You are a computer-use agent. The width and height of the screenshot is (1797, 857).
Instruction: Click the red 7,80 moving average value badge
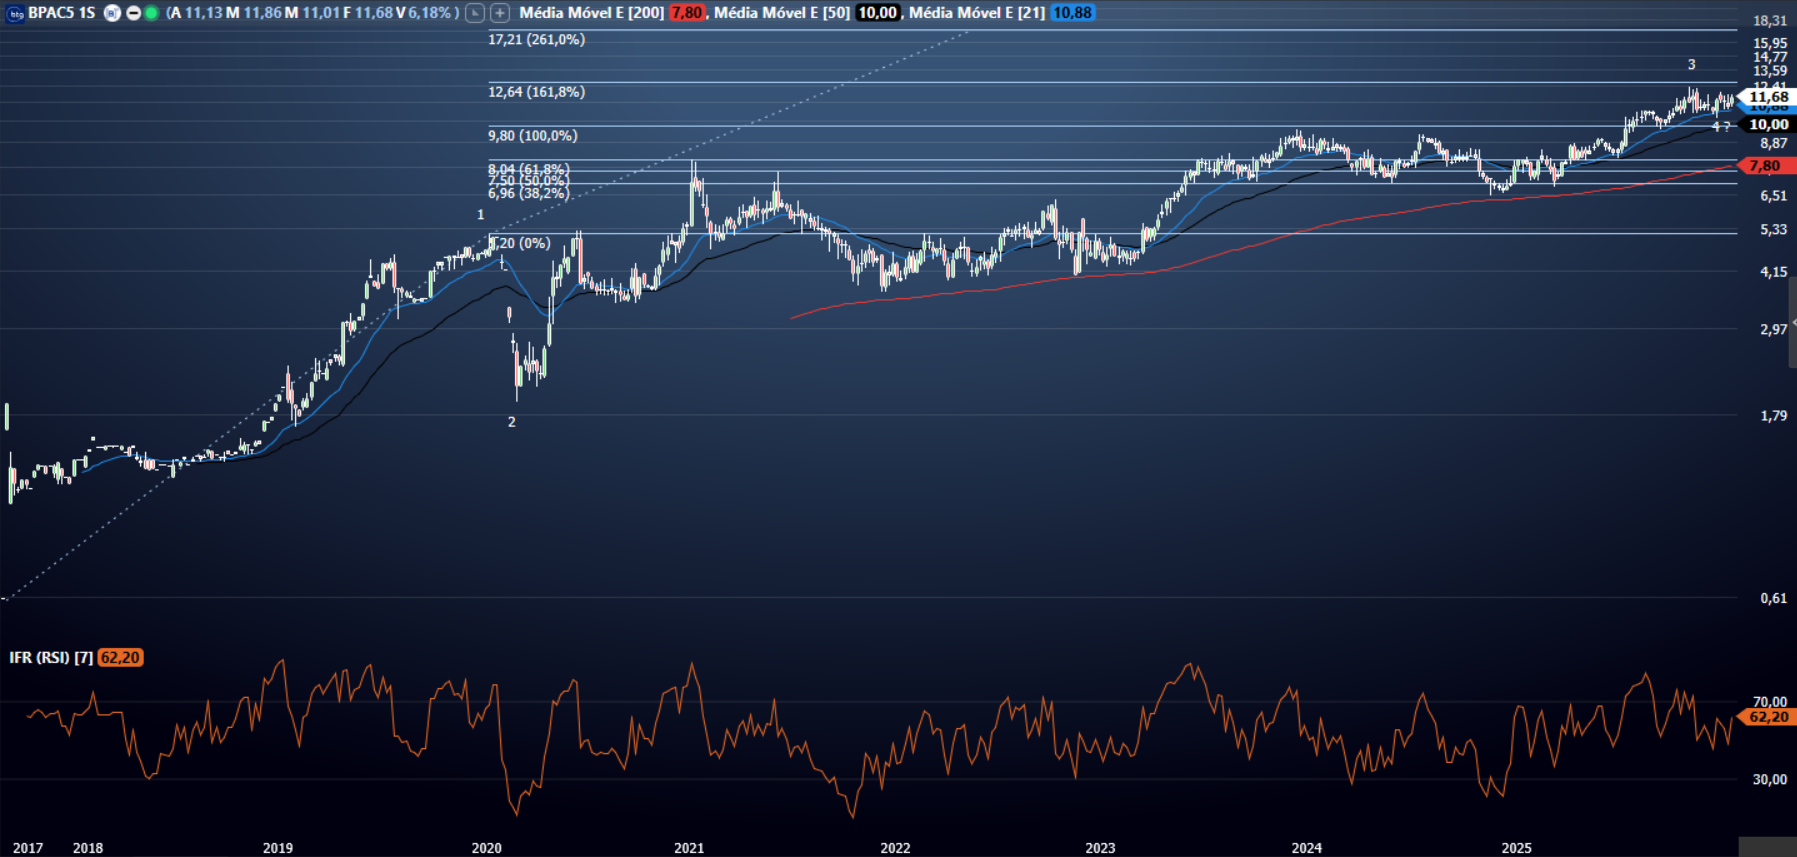pos(686,13)
